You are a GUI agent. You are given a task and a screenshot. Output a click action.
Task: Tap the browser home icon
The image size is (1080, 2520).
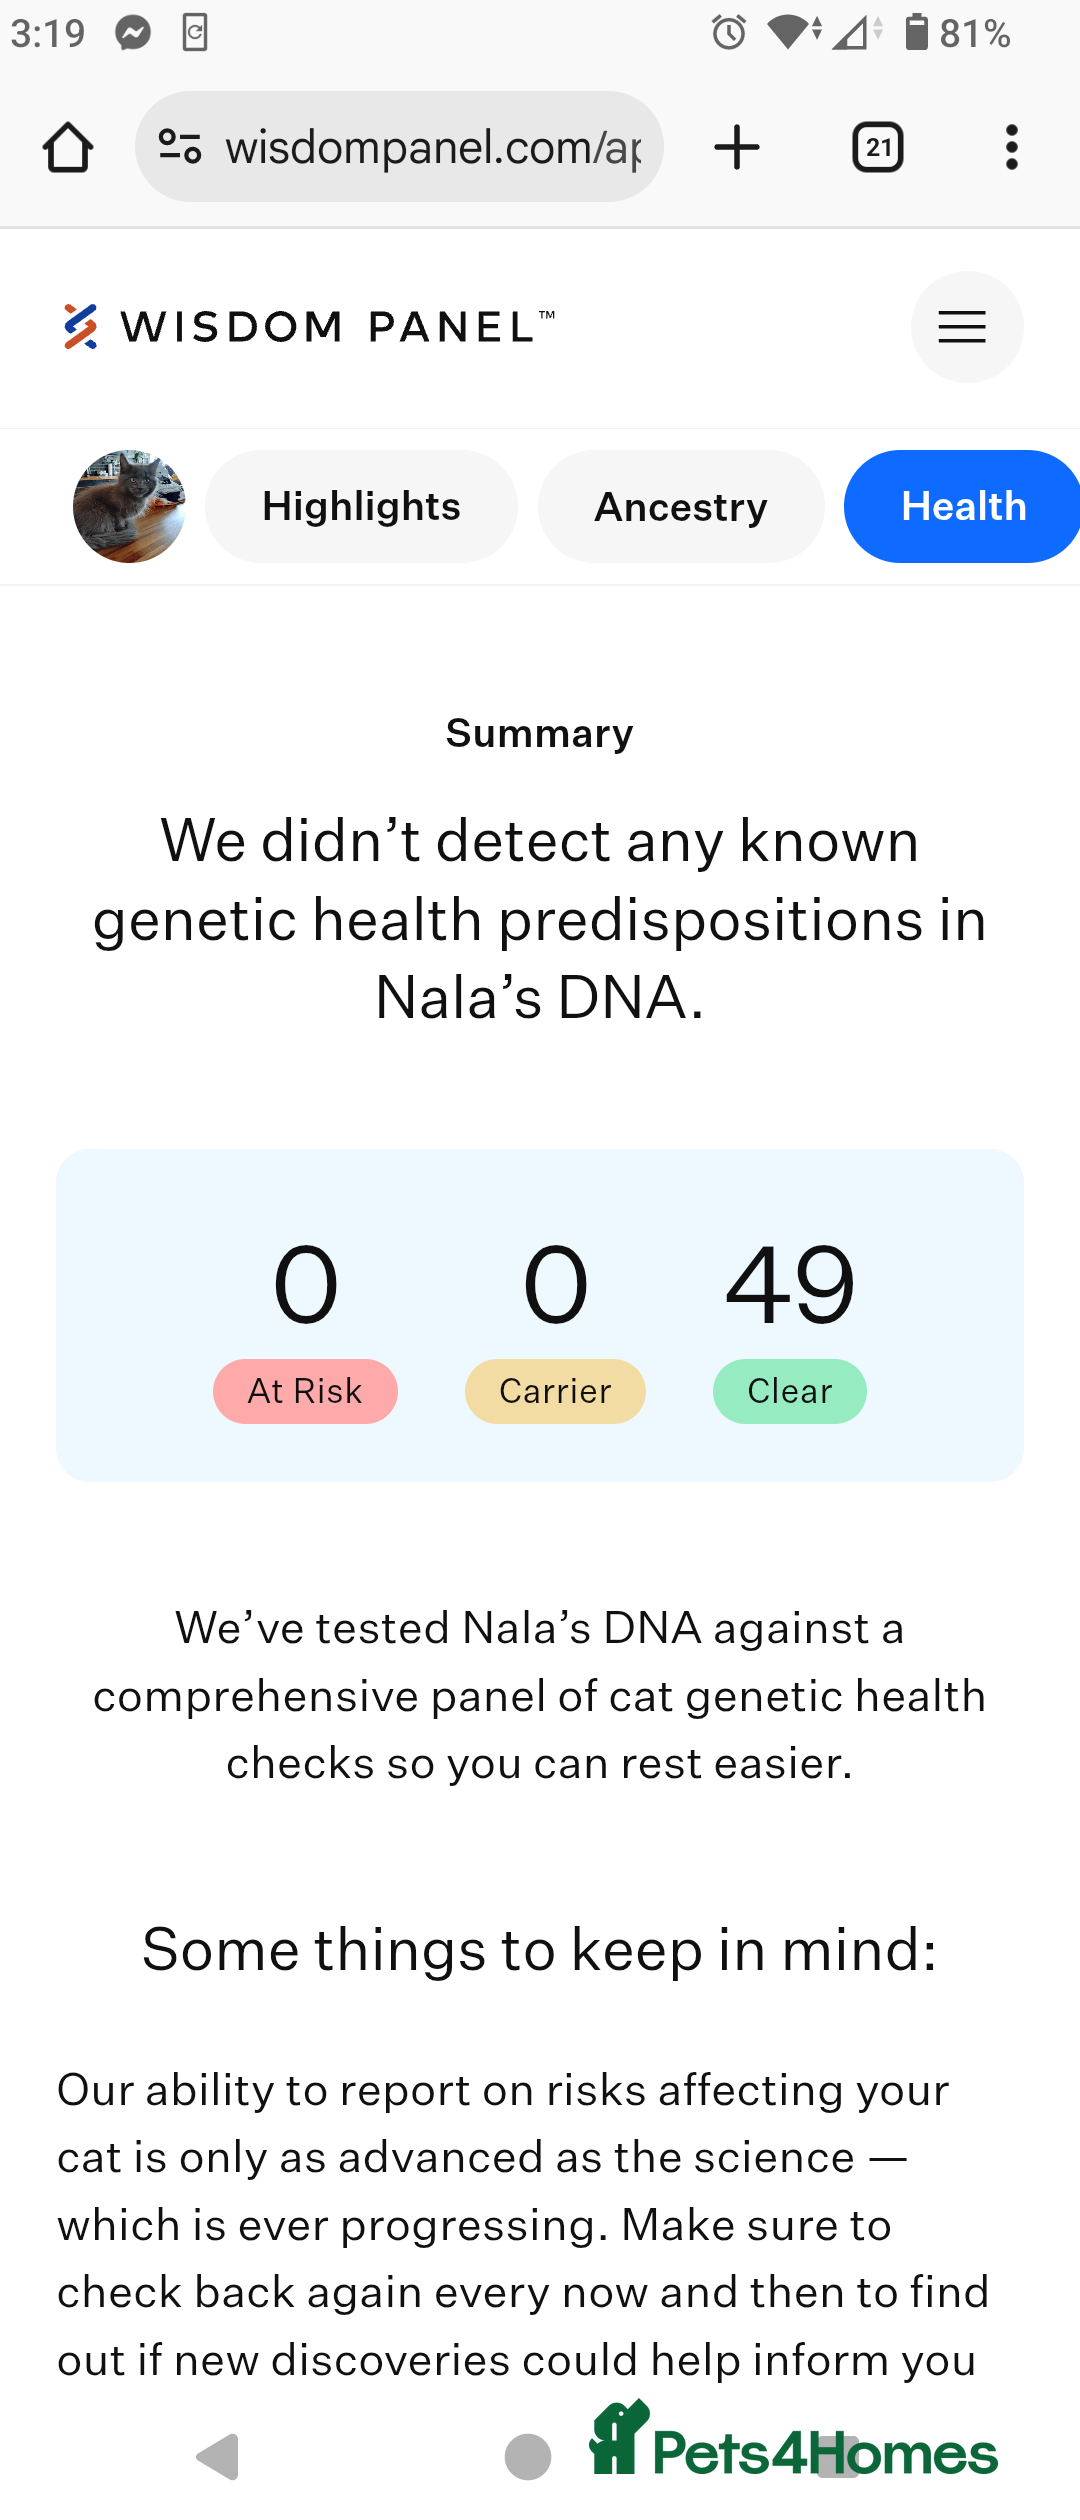[68, 148]
